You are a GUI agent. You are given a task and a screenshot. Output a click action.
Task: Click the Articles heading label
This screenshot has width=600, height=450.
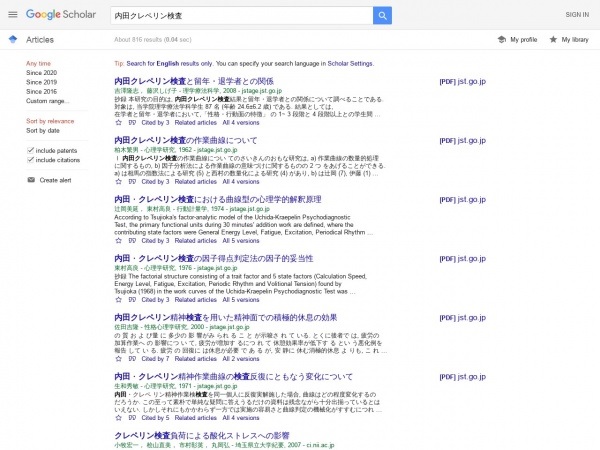tap(40, 40)
